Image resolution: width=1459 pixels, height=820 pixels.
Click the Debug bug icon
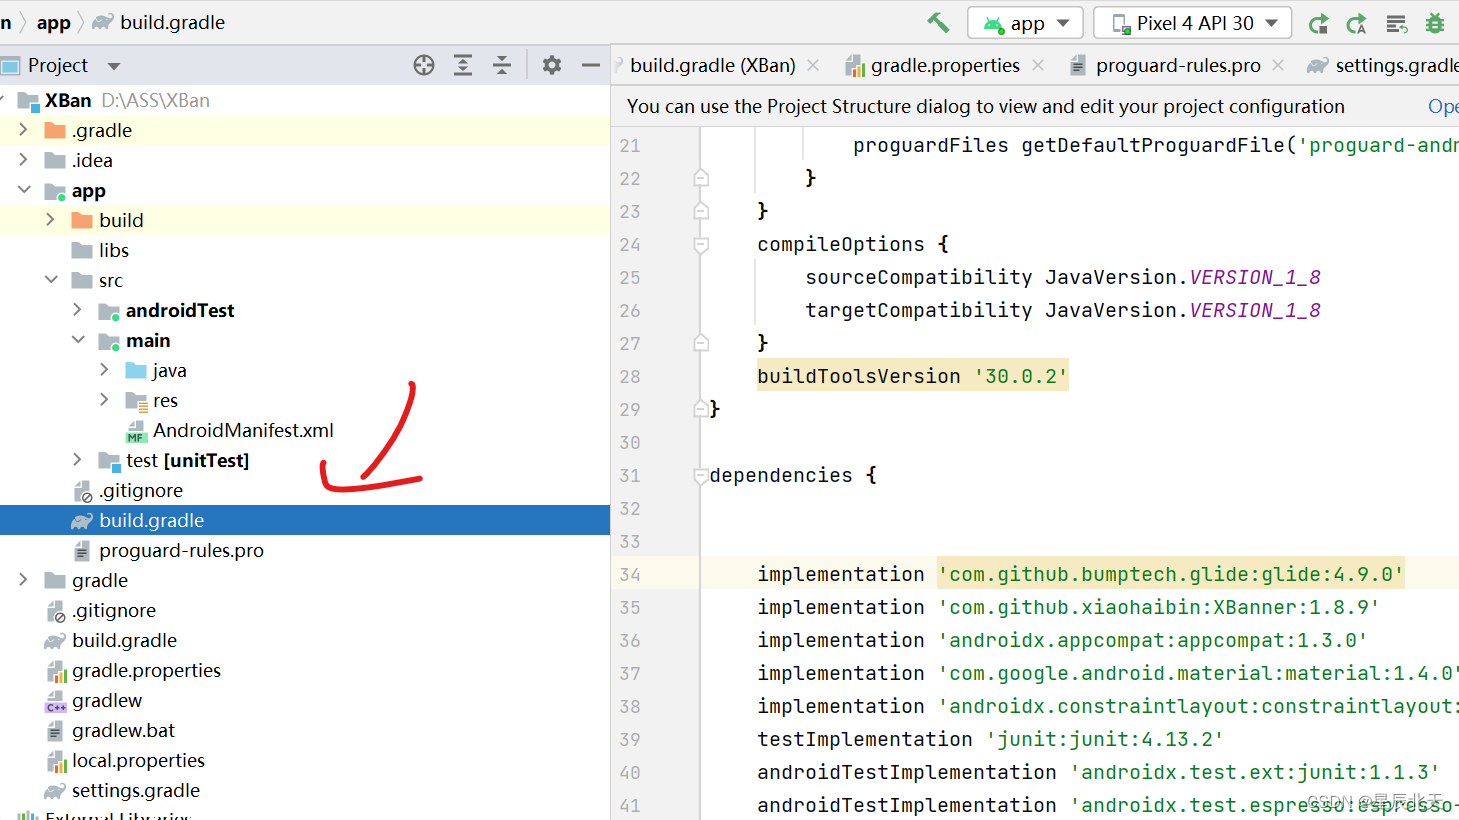(x=1435, y=23)
